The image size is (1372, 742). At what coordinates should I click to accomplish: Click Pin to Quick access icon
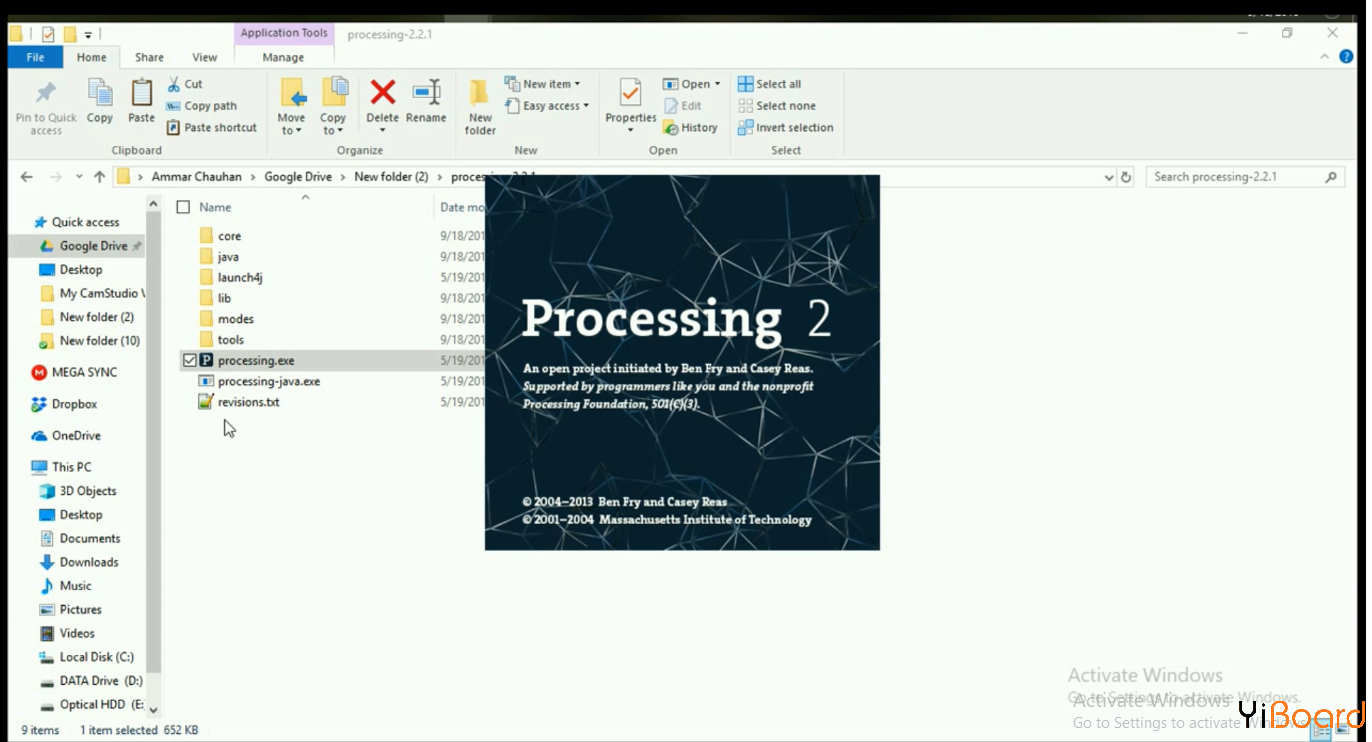pos(46,95)
